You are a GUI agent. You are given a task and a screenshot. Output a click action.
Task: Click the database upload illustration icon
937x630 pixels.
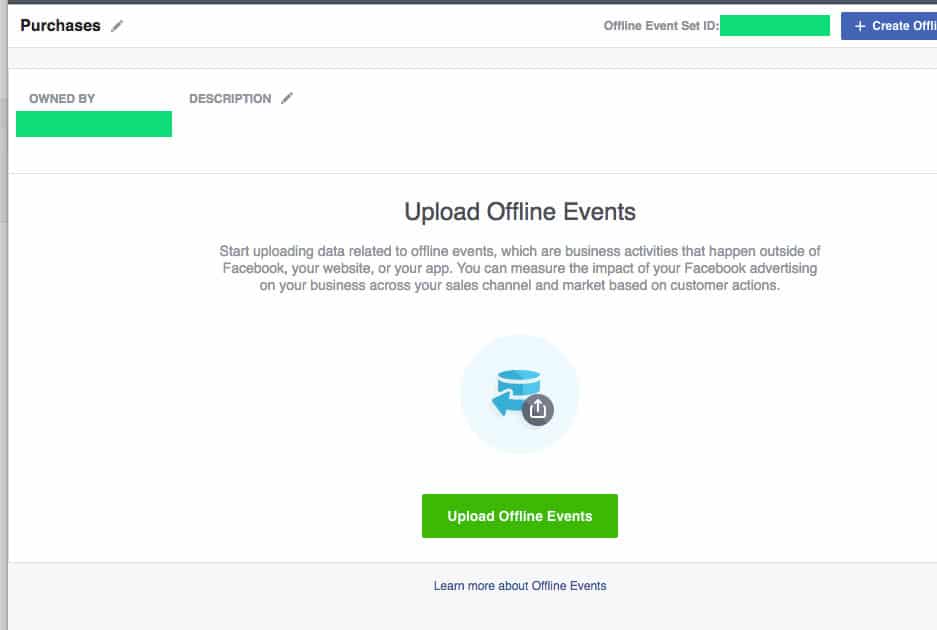[520, 393]
